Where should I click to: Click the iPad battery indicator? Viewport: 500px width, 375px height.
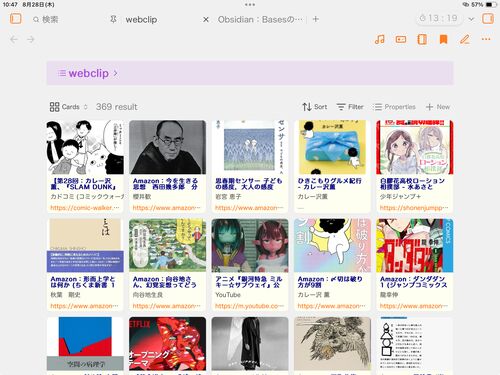coord(491,5)
